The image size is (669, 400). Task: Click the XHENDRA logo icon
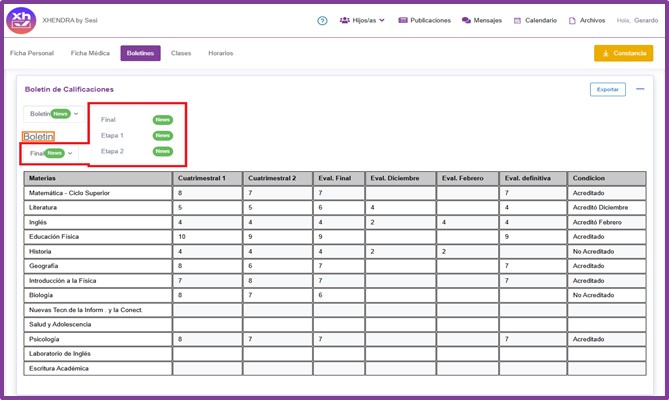point(21,20)
